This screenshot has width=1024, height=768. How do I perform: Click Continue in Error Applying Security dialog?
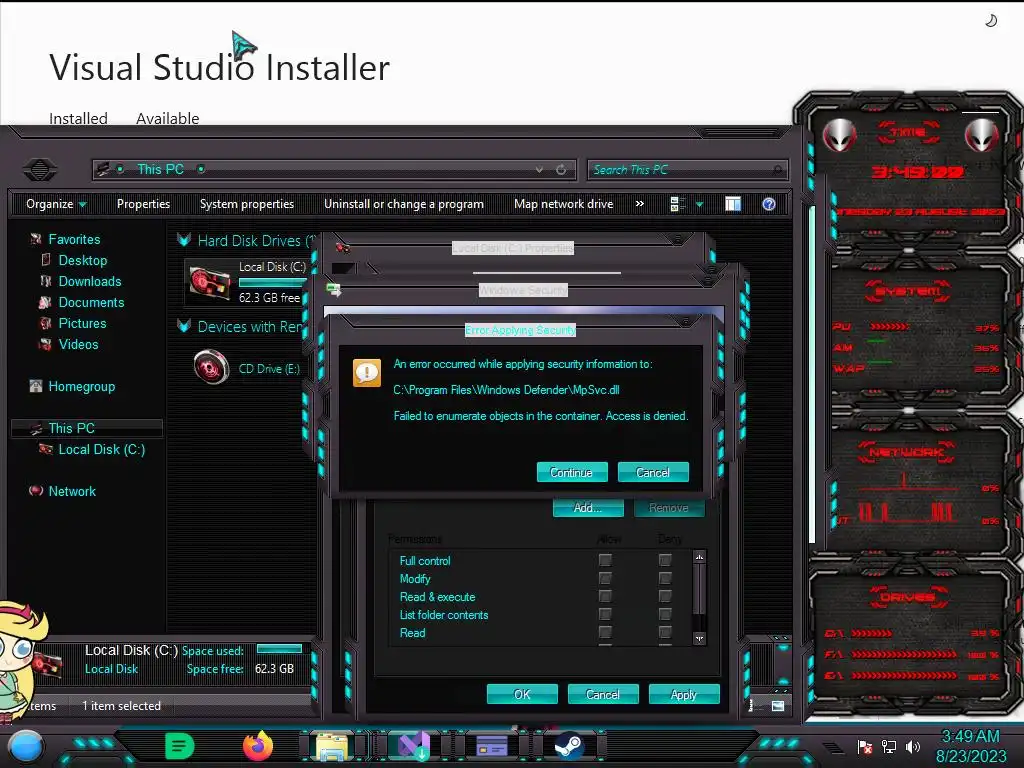pyautogui.click(x=571, y=472)
